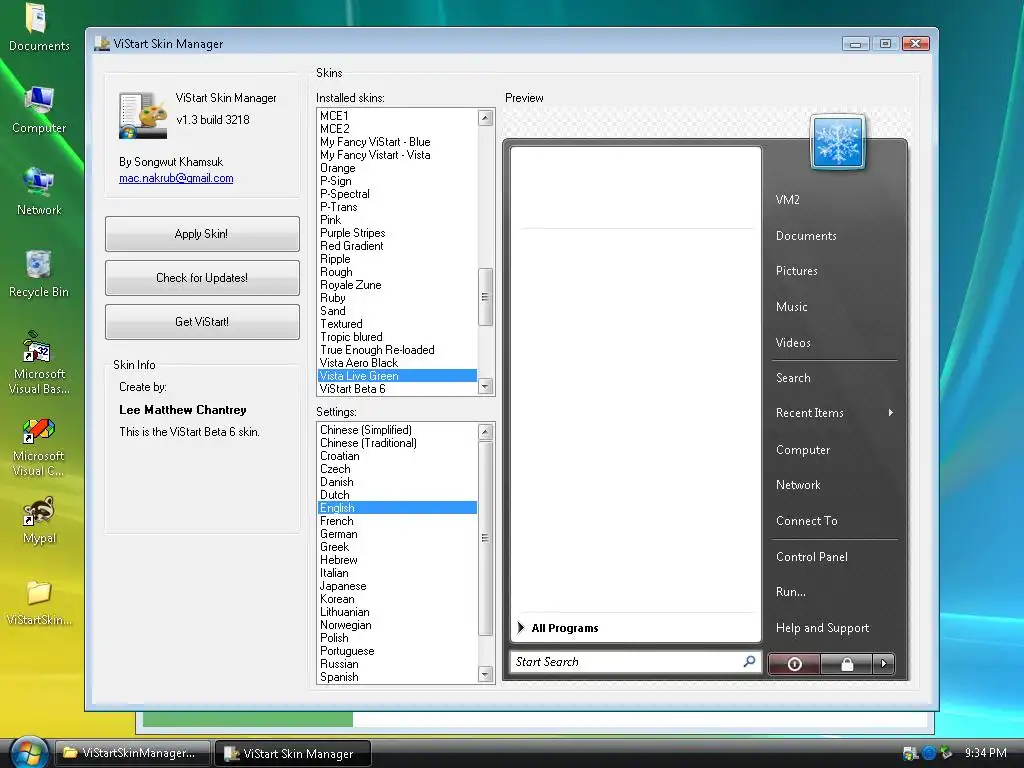The height and width of the screenshot is (768, 1024).
Task: Open the mac.nakrub@gmail.com email link
Action: pyautogui.click(x=176, y=178)
